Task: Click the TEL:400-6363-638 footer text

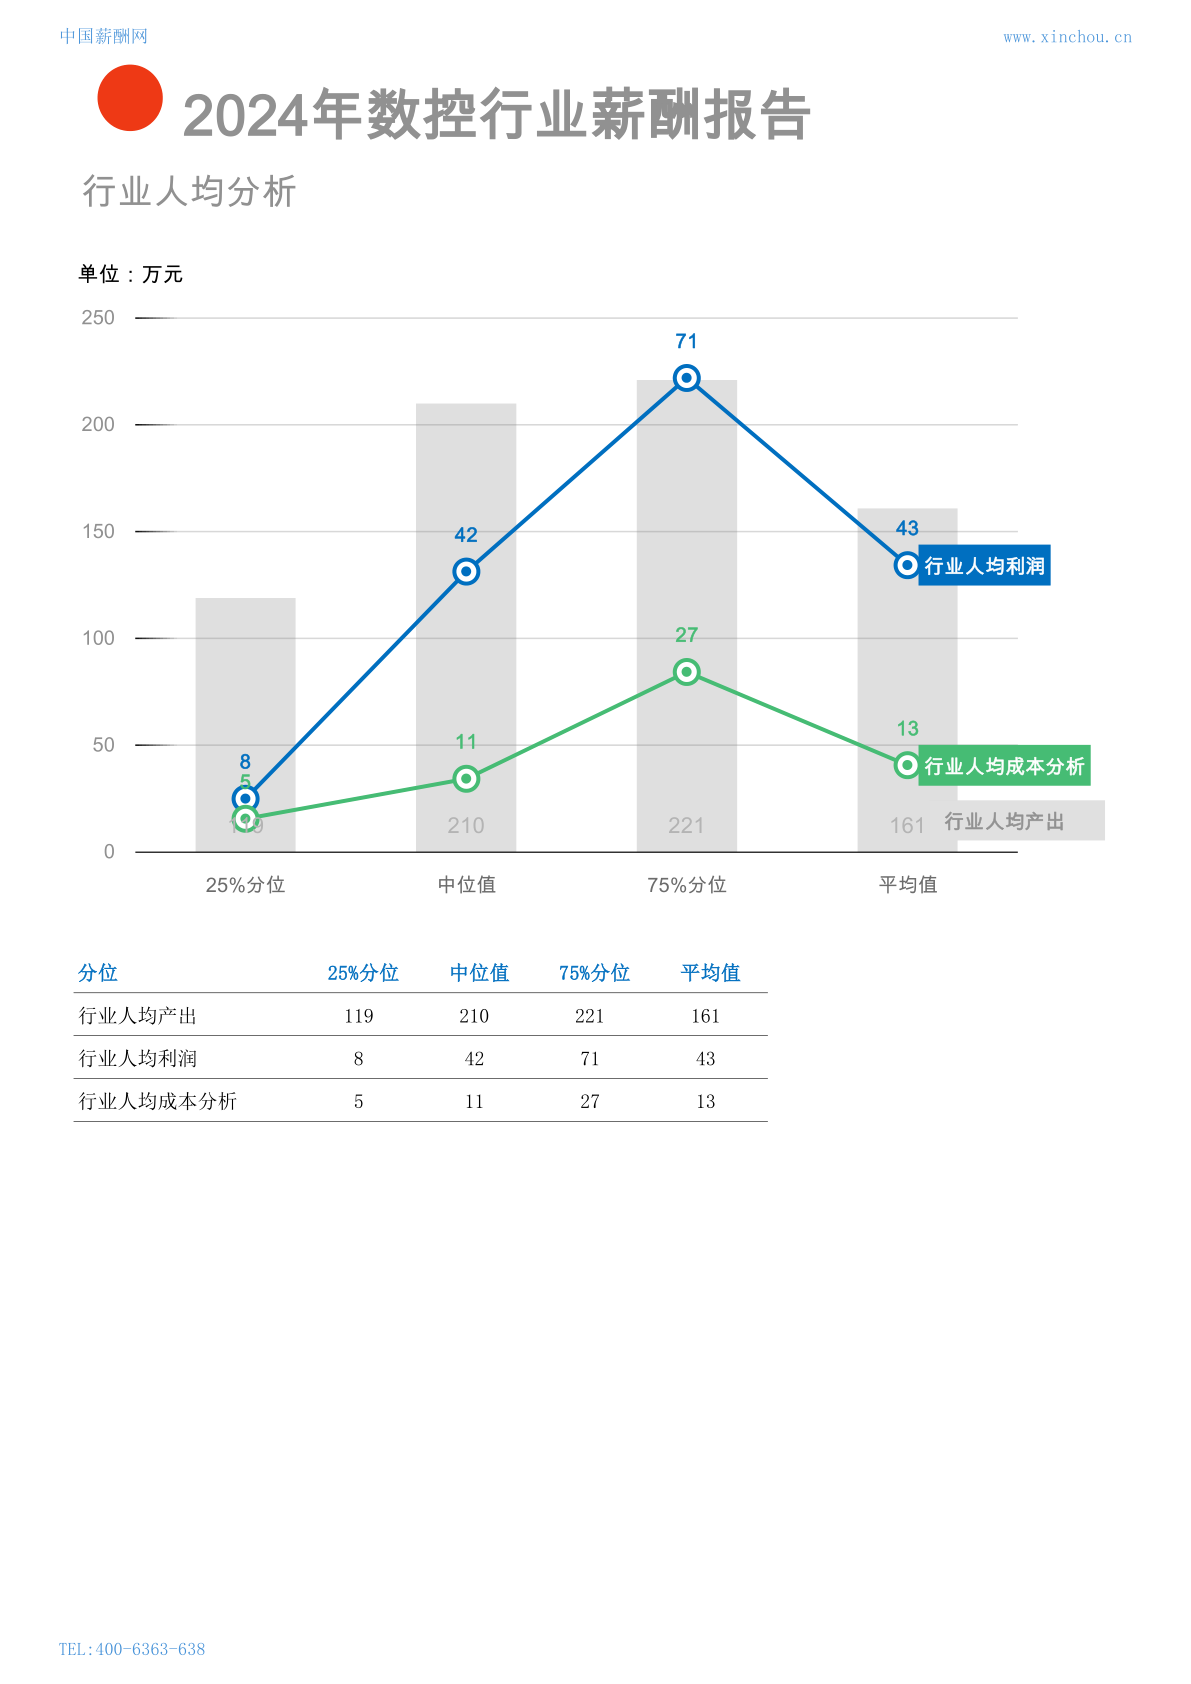Action: [x=132, y=1649]
